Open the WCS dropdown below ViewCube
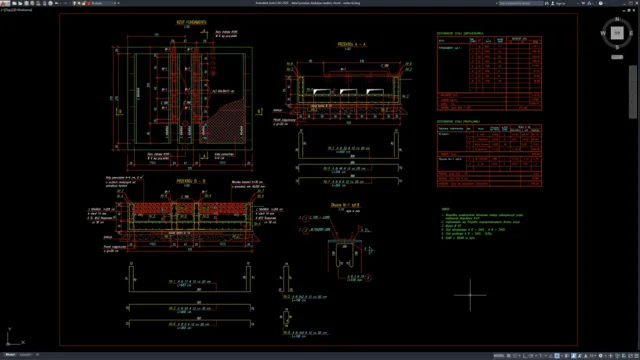The image size is (640, 360). click(617, 57)
